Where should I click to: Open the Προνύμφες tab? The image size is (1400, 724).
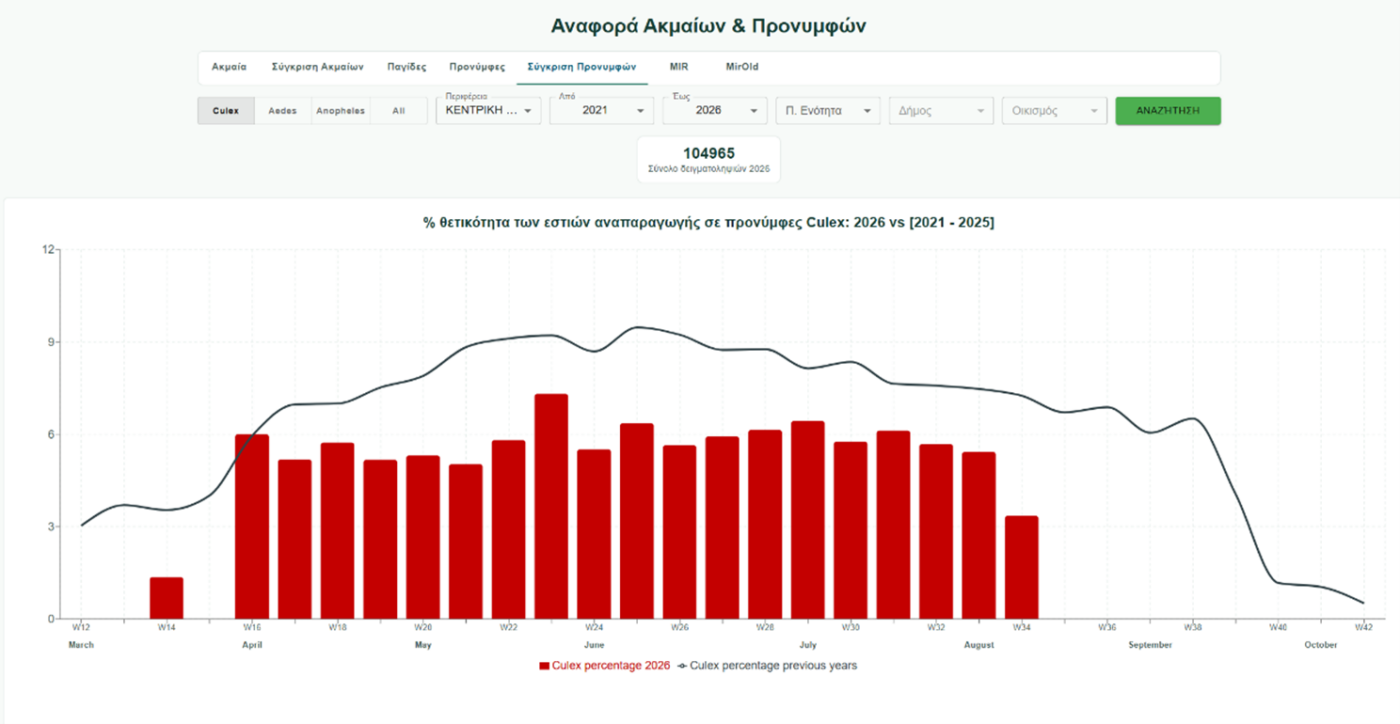pos(477,67)
